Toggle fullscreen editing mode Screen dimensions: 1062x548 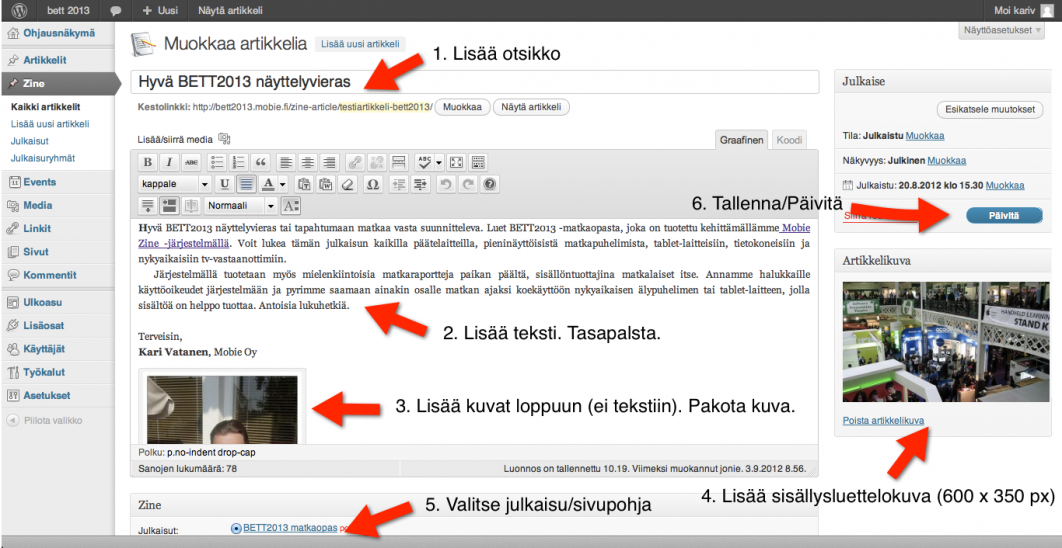tap(456, 162)
